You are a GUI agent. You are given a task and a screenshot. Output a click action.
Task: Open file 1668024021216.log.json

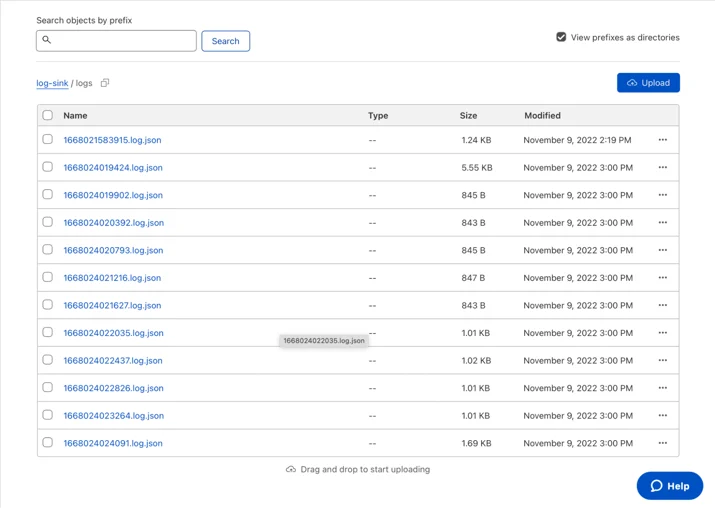(112, 278)
